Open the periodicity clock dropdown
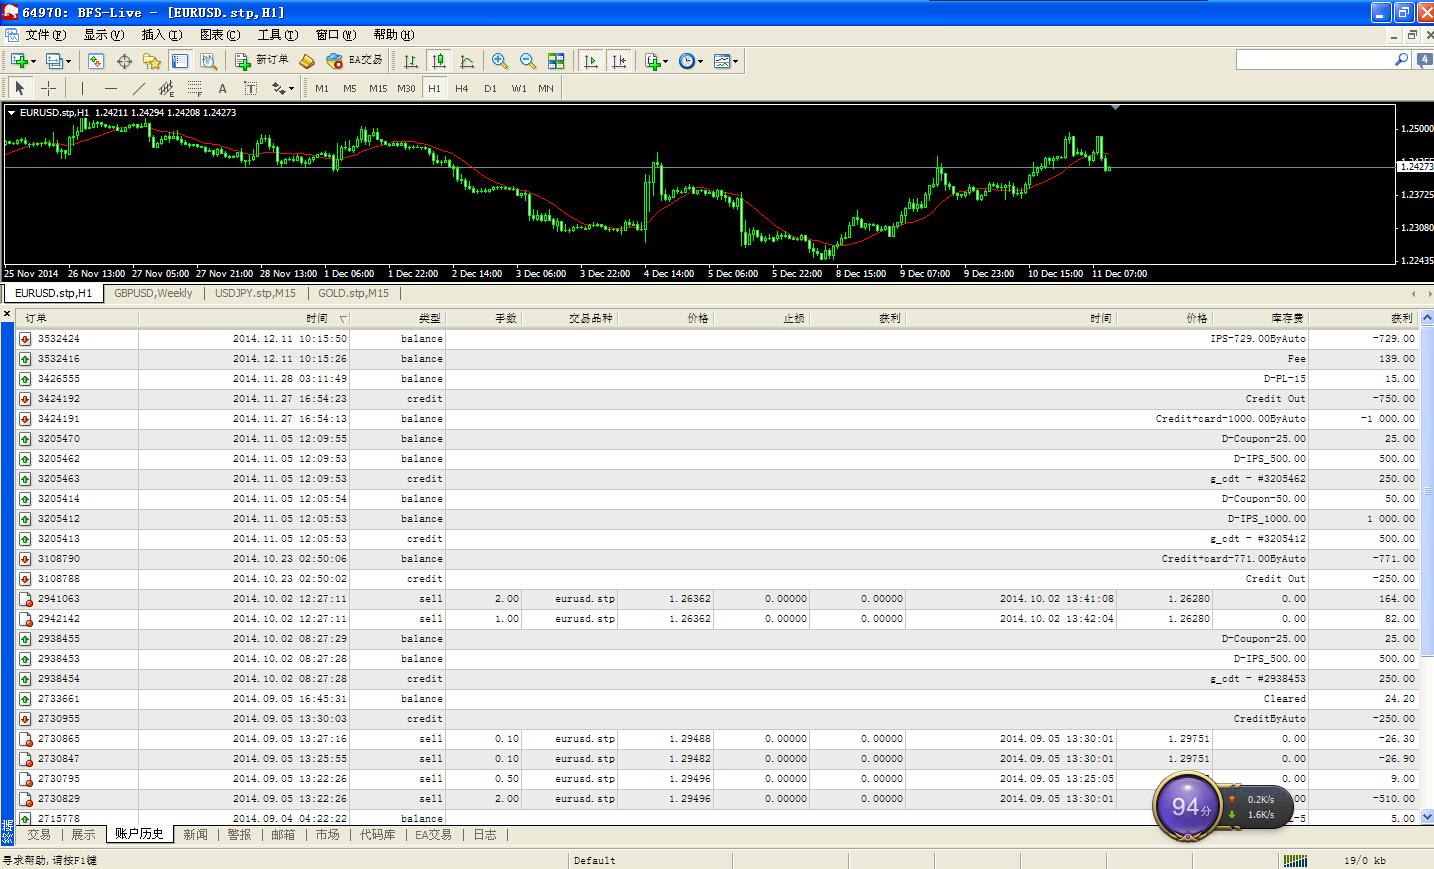This screenshot has width=1434, height=869. [691, 61]
